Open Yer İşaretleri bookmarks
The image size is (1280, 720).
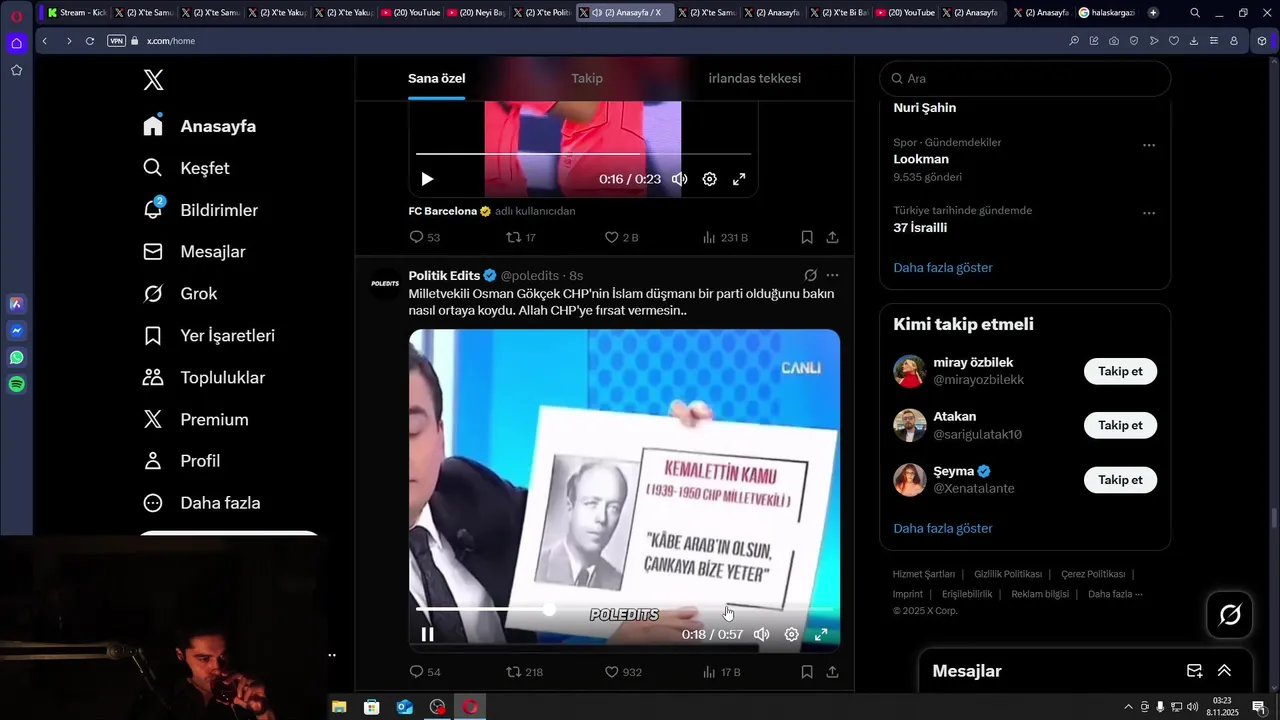pyautogui.click(x=208, y=336)
